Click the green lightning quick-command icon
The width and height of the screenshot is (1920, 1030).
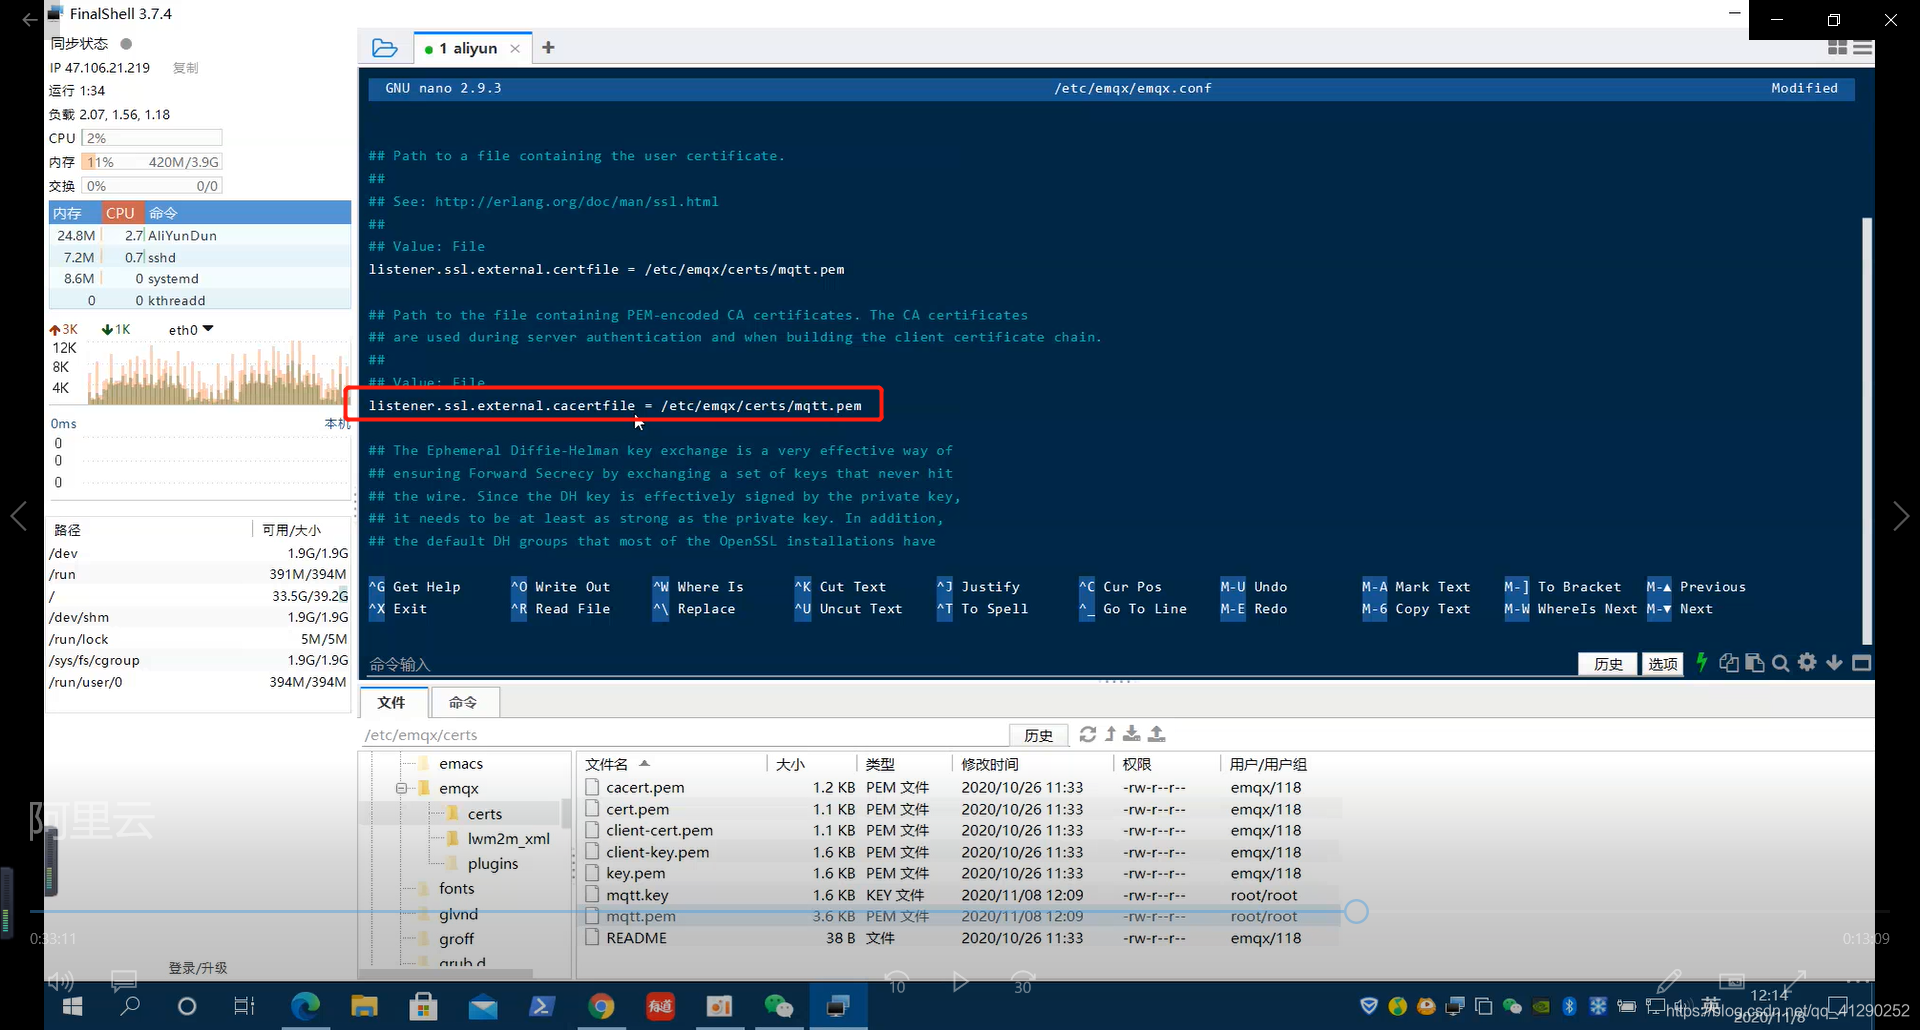pos(1701,663)
